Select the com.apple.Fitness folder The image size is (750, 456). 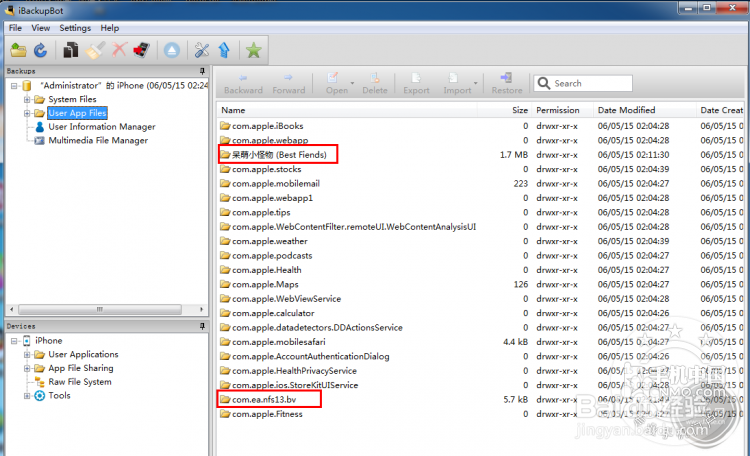267,414
